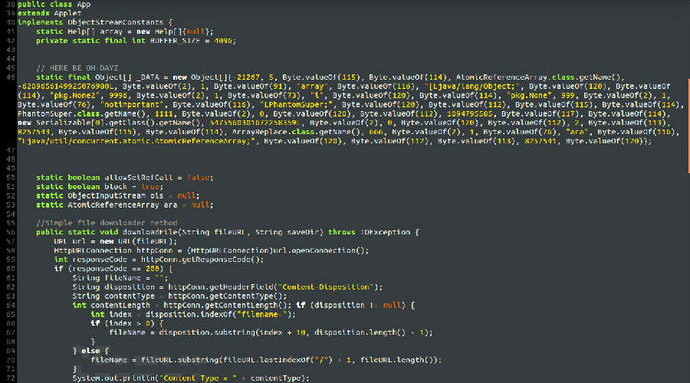
Task: Click the allowSetRefCall variable name
Action: (x=138, y=177)
